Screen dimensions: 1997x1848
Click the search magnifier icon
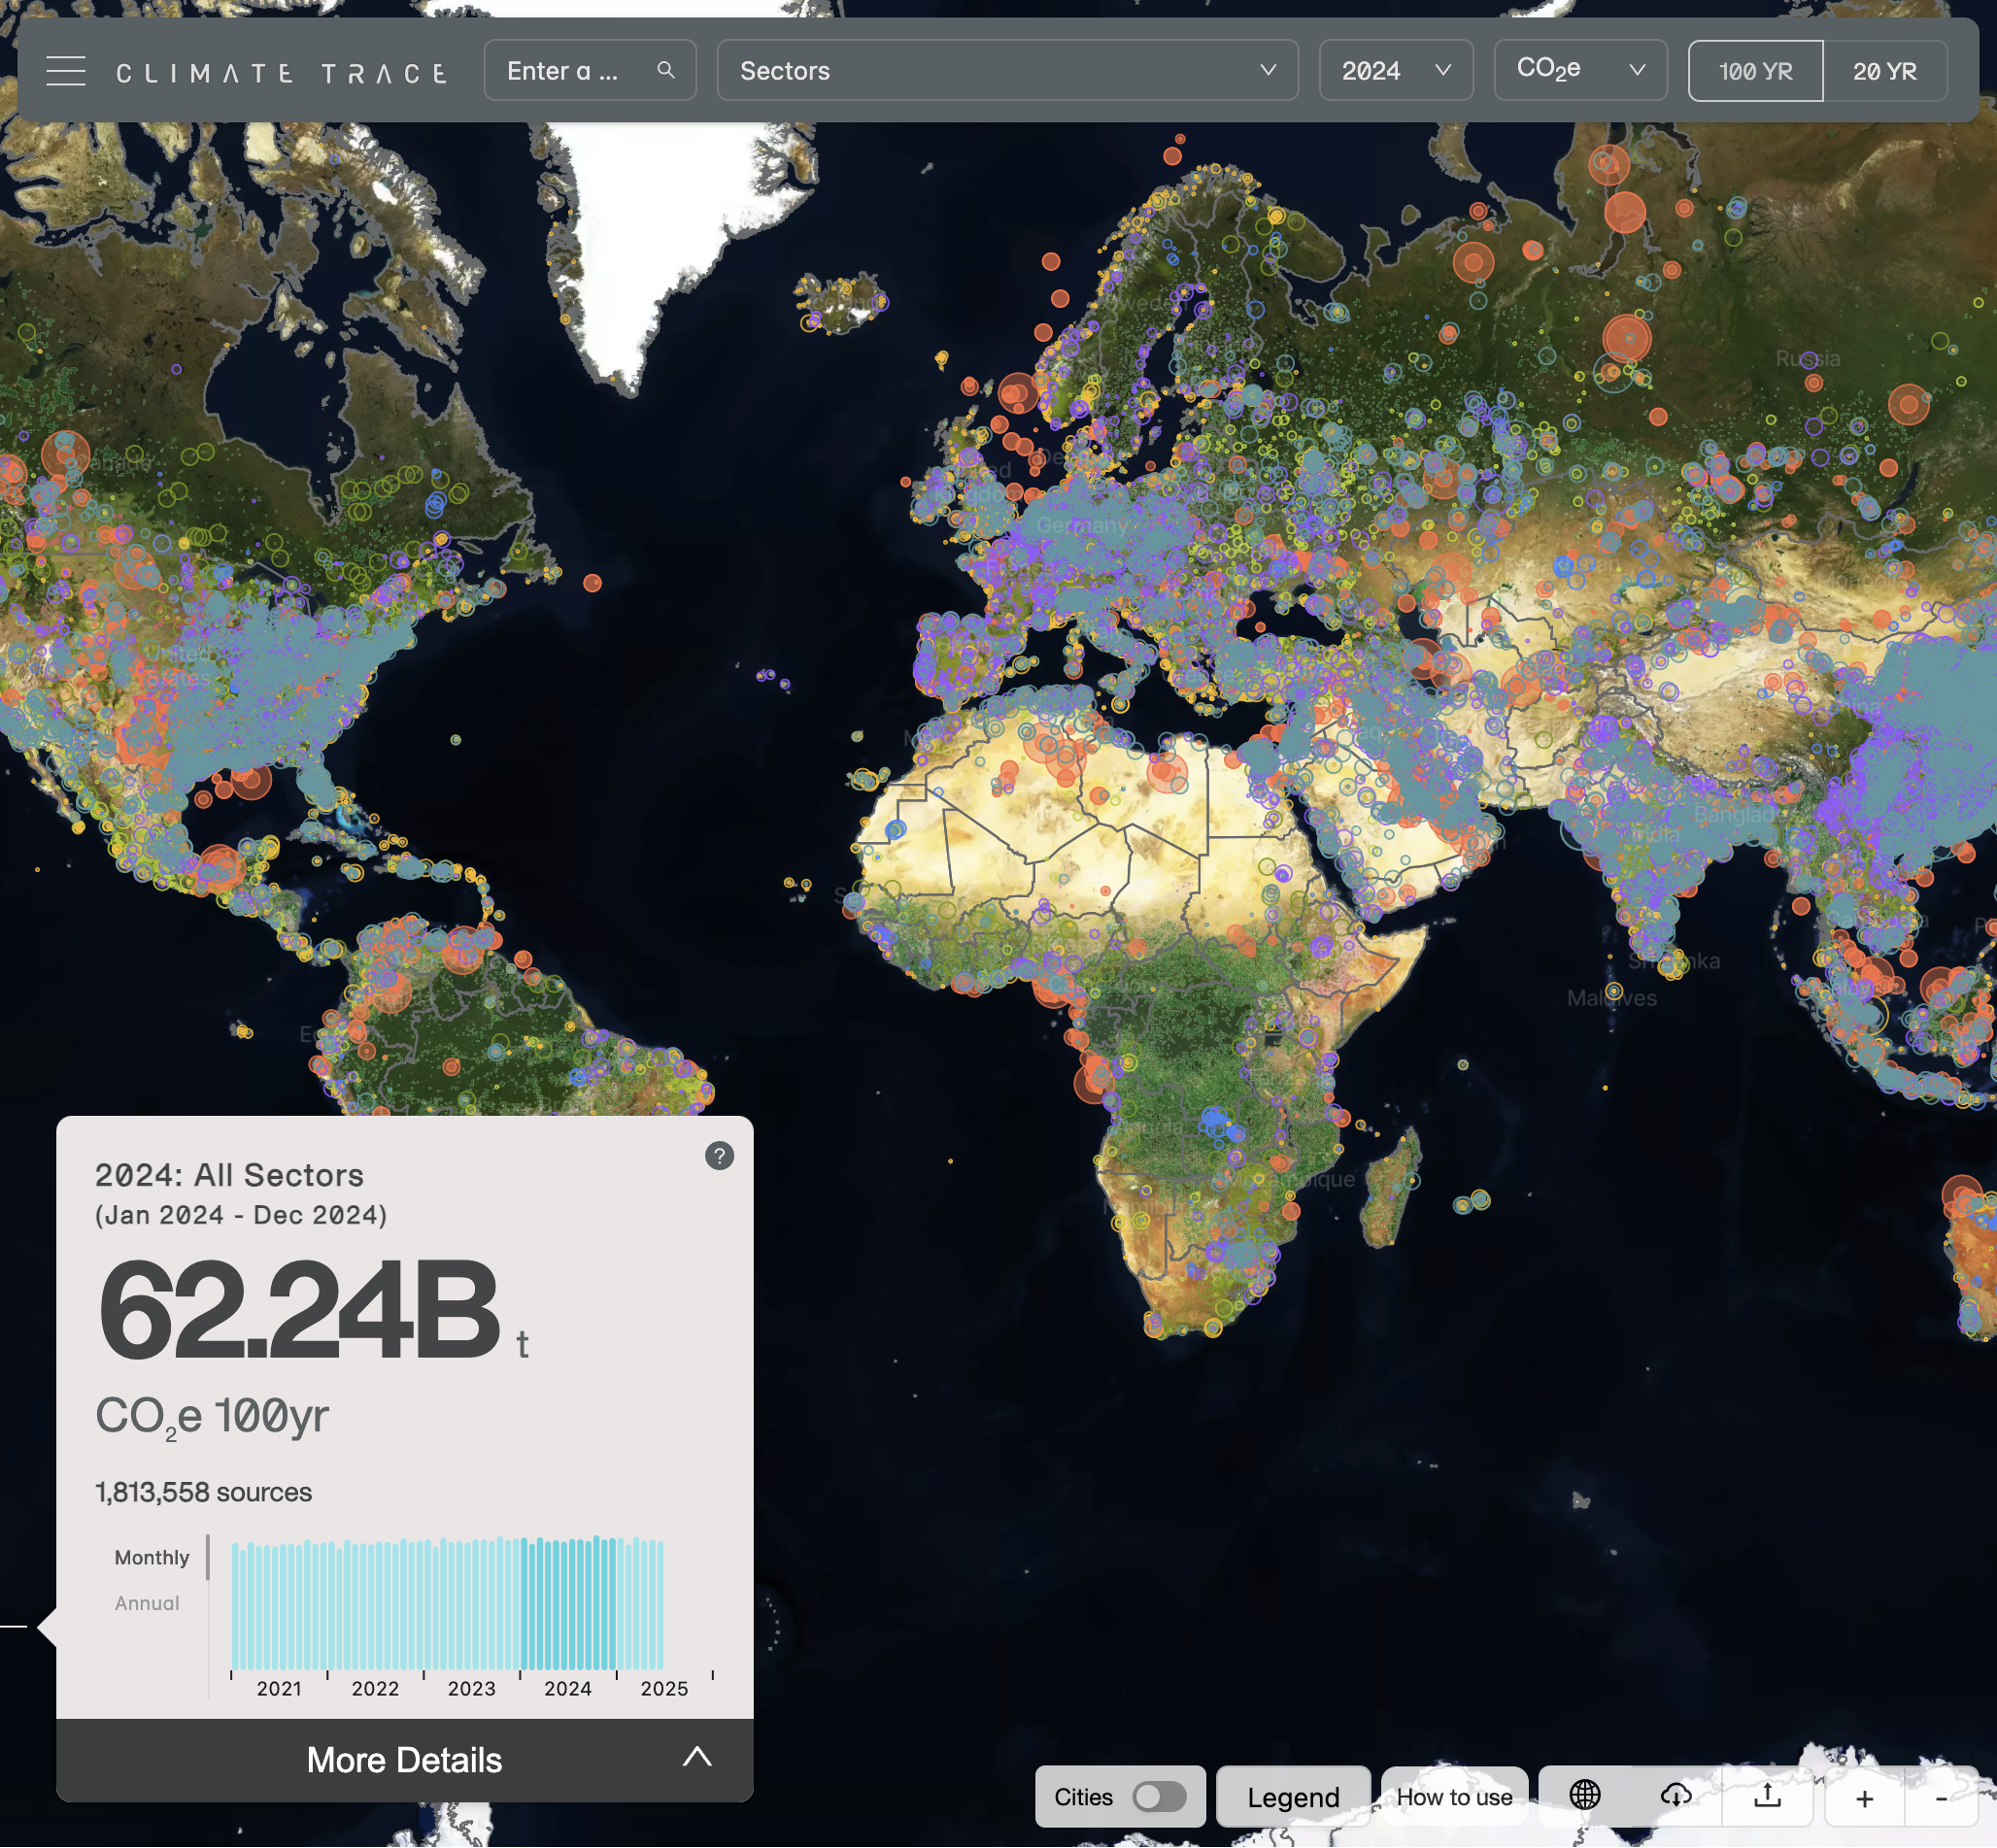[x=666, y=70]
